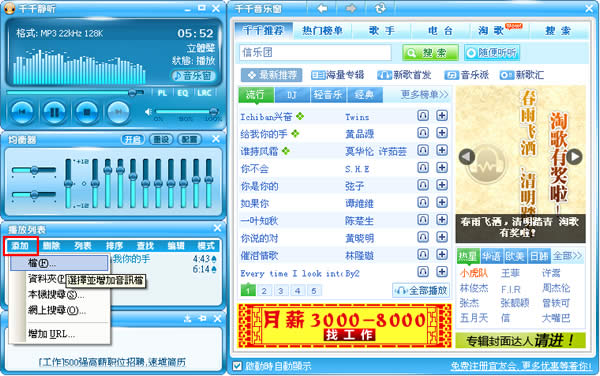Click the equalizer preamp vertical slider
This screenshot has height=376, width=600.
[68, 184]
